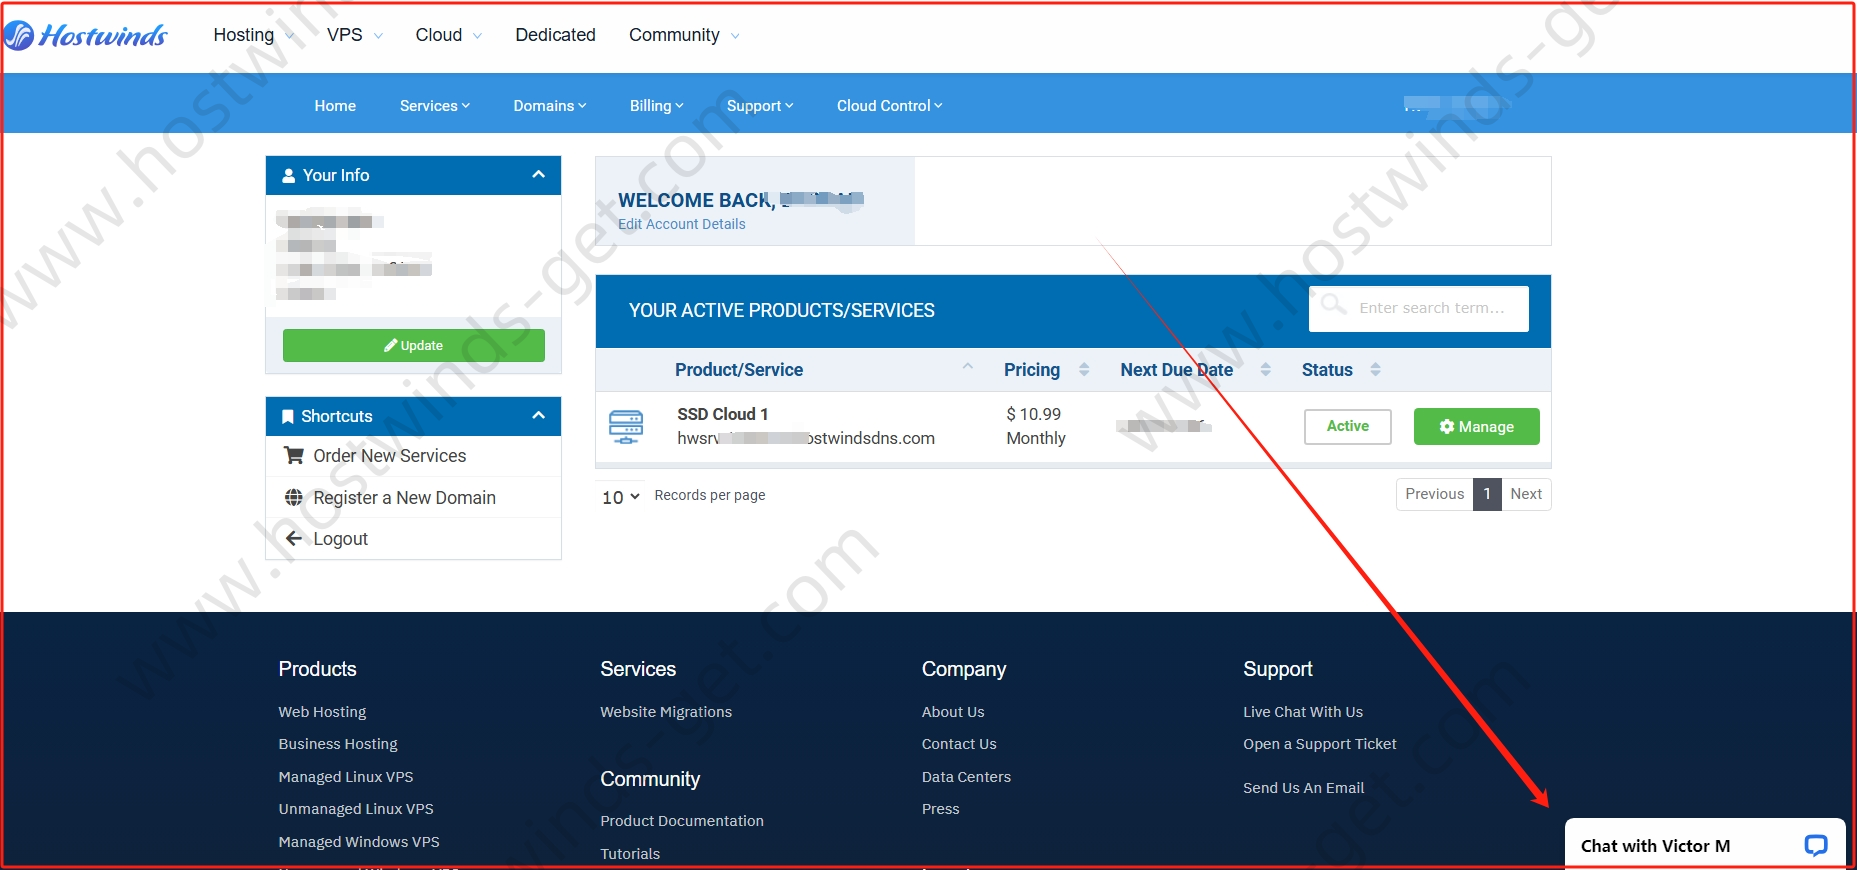Screen dimensions: 1857x870
Task: Open the Cloud Control menu
Action: coord(889,106)
